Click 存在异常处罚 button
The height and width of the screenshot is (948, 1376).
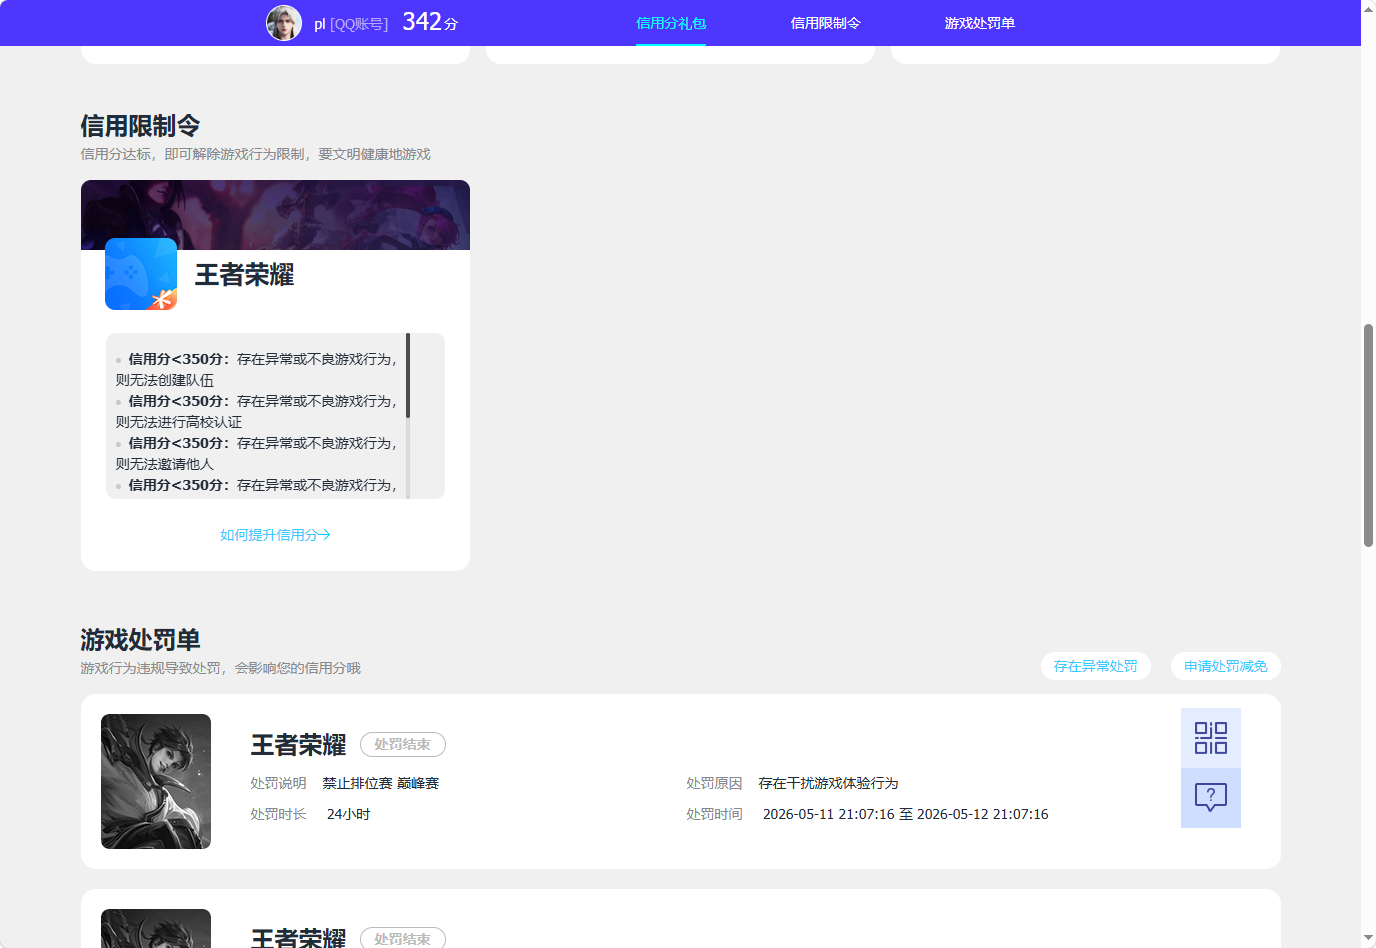coord(1096,666)
